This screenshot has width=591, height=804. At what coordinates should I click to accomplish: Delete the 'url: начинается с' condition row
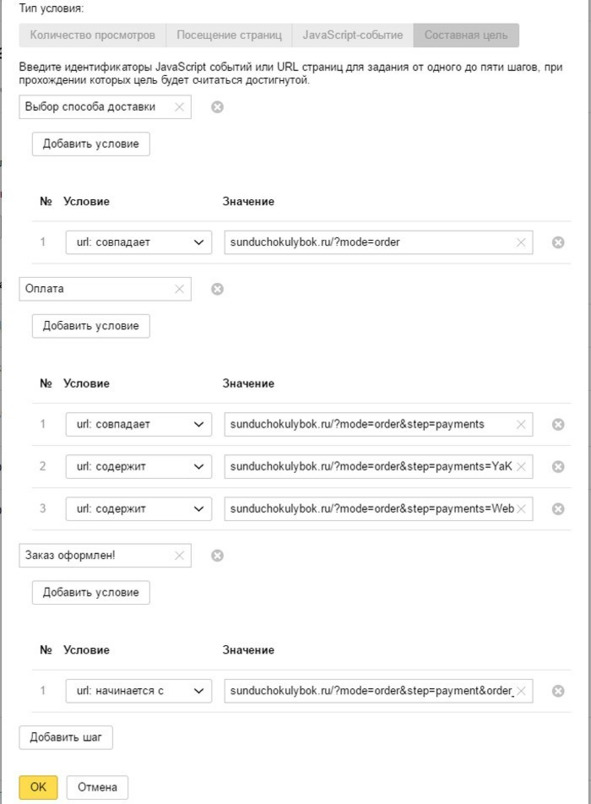pyautogui.click(x=558, y=691)
